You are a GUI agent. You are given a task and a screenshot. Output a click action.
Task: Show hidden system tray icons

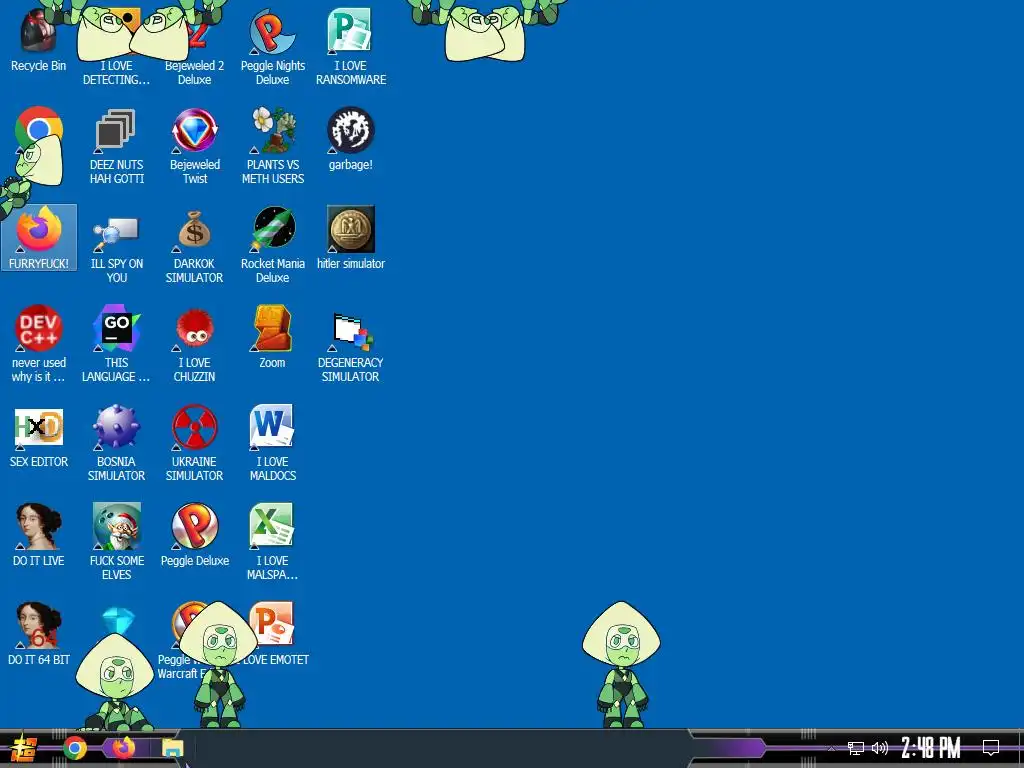831,748
